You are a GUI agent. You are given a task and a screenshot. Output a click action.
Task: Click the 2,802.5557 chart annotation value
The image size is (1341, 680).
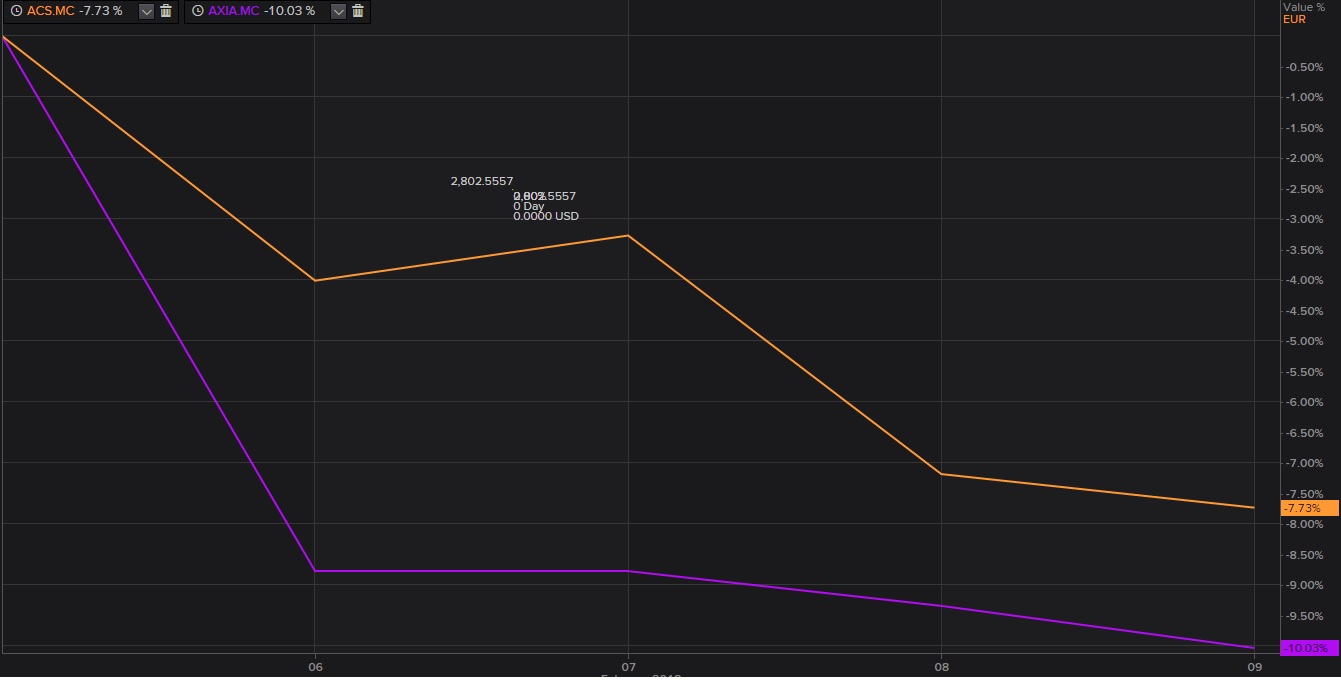pos(482,181)
